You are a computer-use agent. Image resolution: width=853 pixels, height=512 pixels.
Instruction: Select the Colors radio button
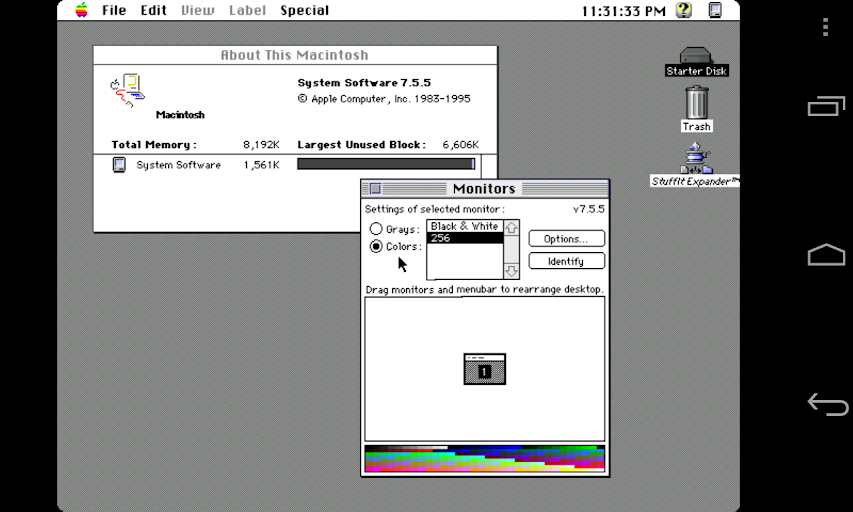(376, 246)
